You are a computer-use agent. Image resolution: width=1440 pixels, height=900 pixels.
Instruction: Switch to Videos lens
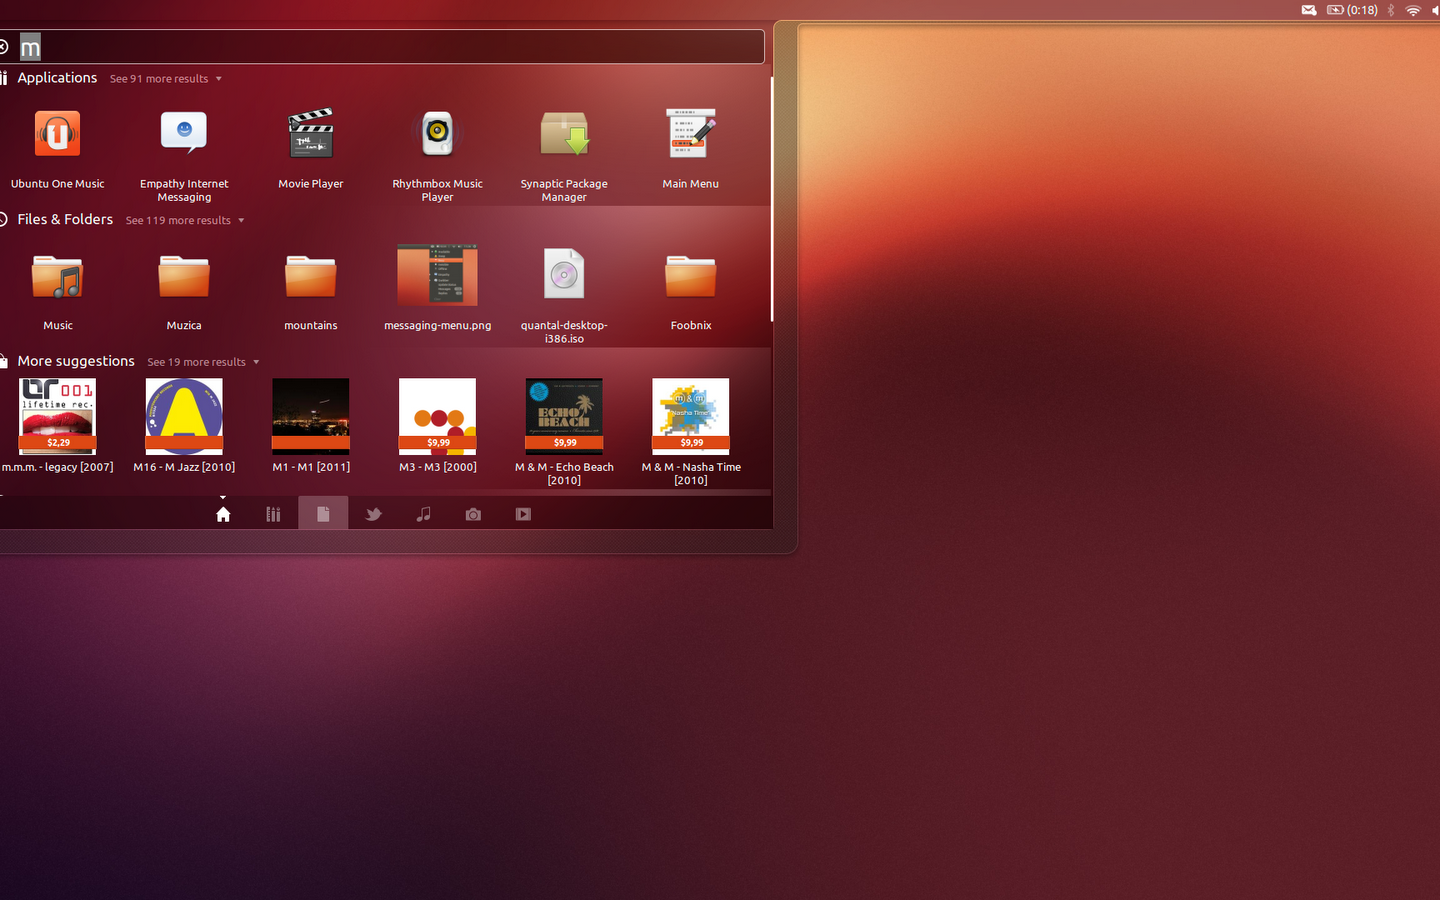coord(523,514)
